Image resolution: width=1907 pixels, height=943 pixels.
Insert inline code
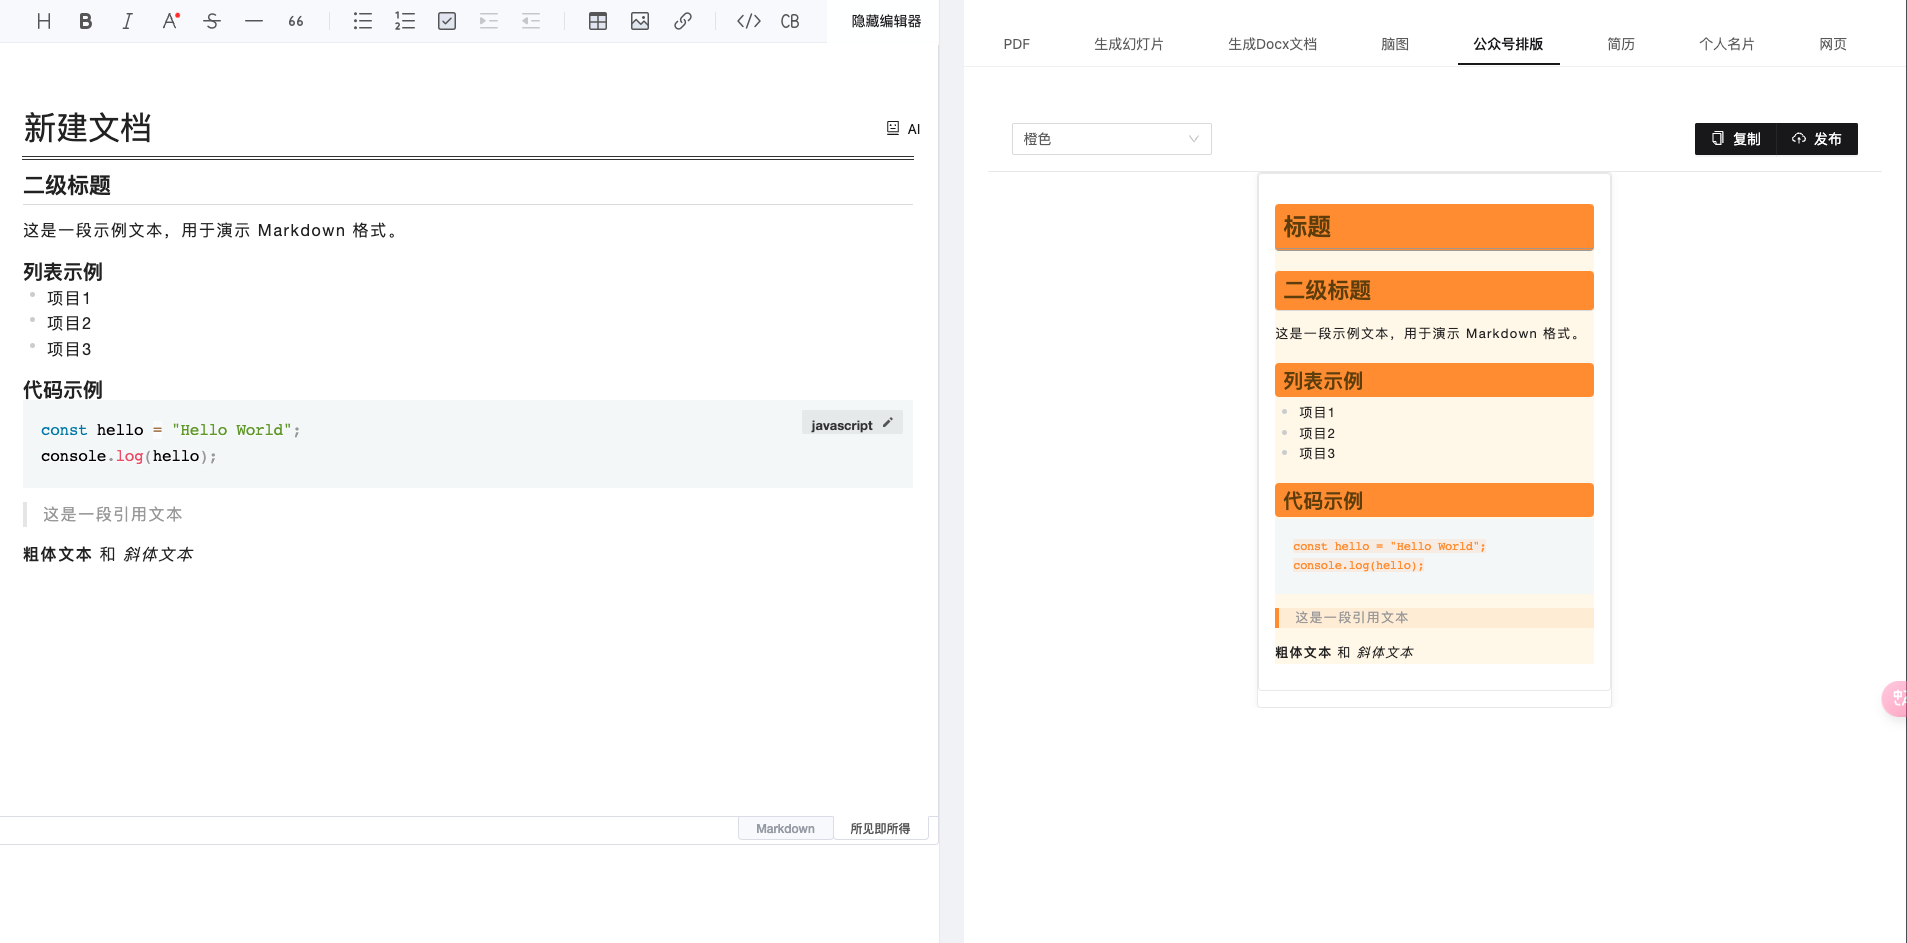pyautogui.click(x=749, y=21)
